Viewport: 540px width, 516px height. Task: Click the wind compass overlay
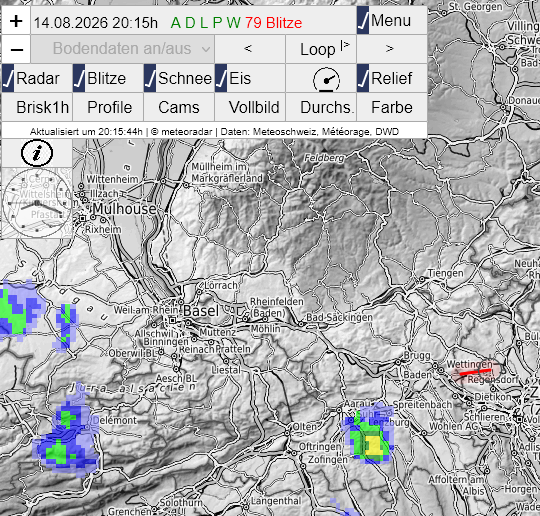coord(37,203)
